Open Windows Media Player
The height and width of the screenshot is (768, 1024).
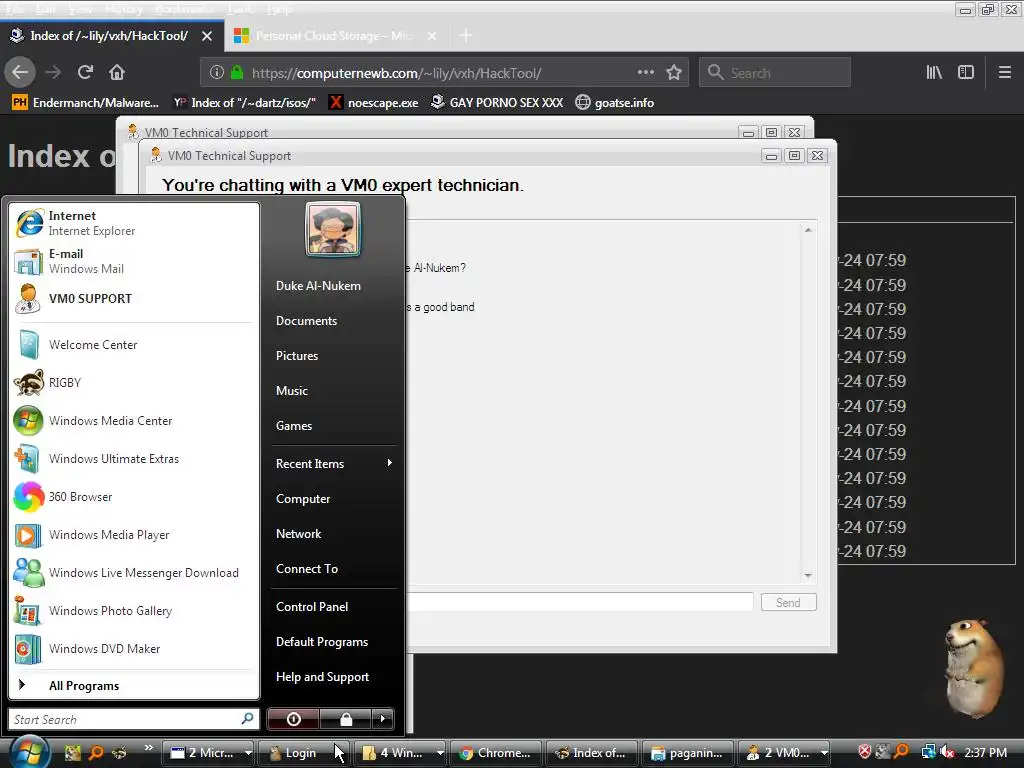click(133, 534)
